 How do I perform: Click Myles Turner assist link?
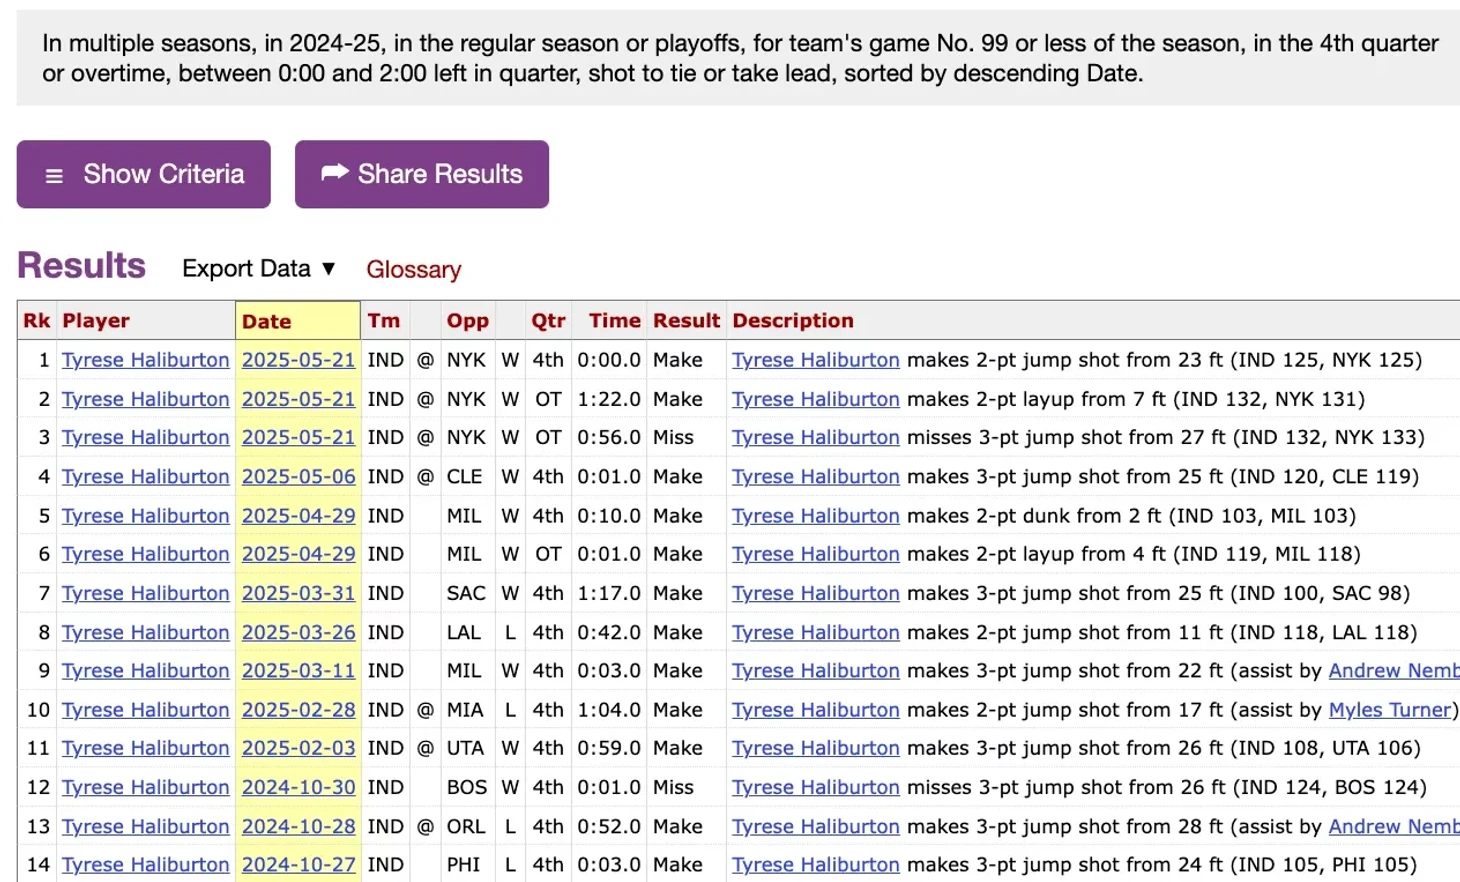pos(1389,710)
